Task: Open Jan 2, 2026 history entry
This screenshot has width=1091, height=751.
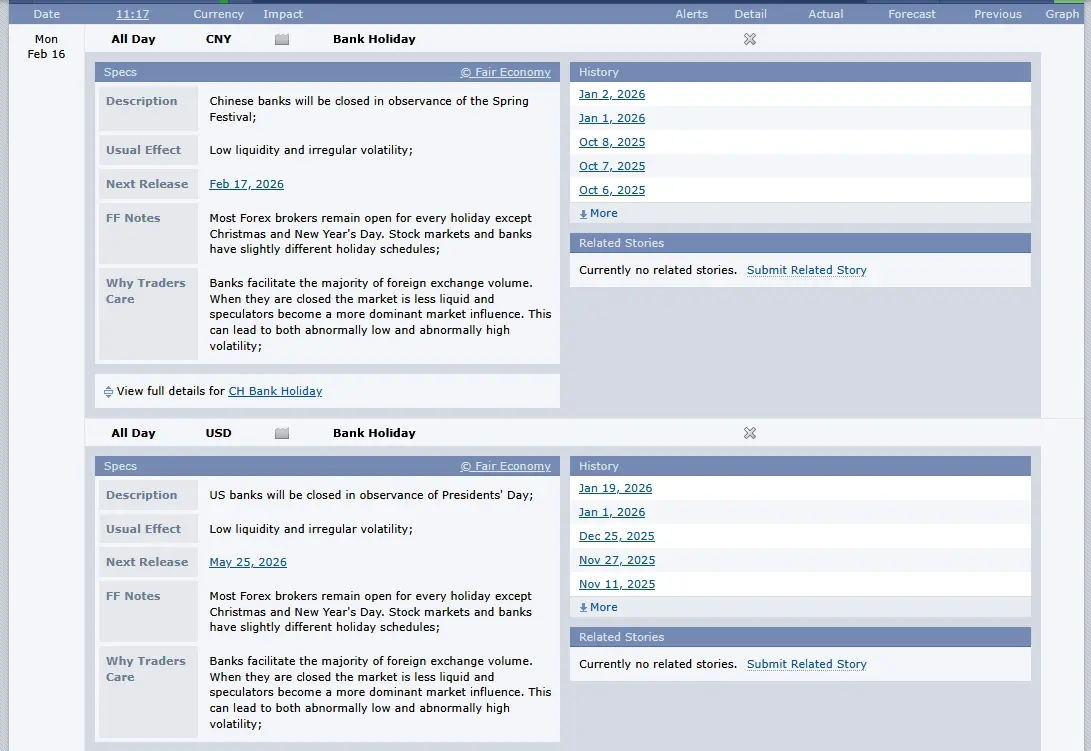Action: (612, 95)
